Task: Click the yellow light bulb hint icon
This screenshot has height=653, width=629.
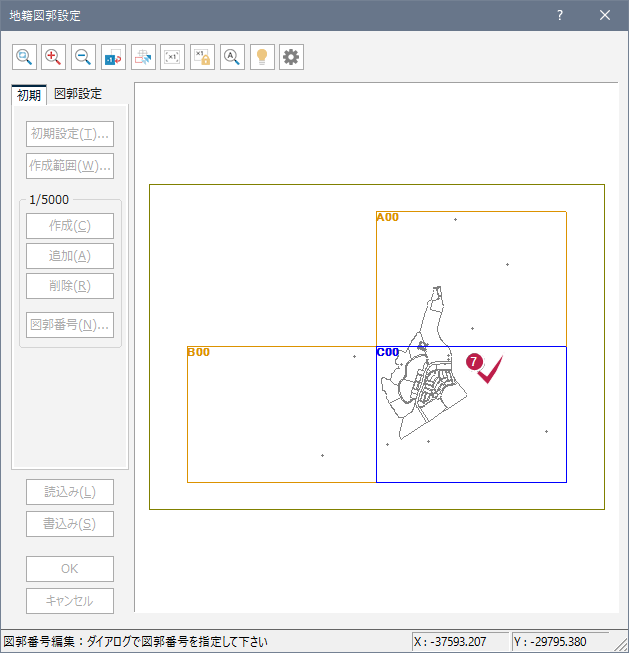Action: point(262,57)
